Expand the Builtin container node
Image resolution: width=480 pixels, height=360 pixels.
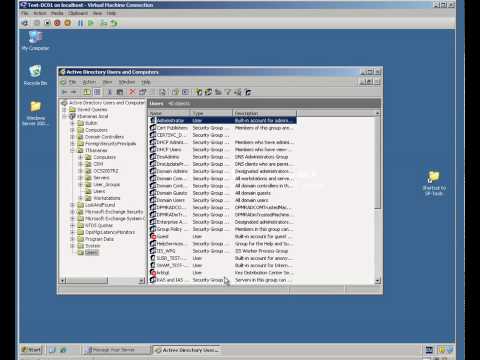point(72,123)
